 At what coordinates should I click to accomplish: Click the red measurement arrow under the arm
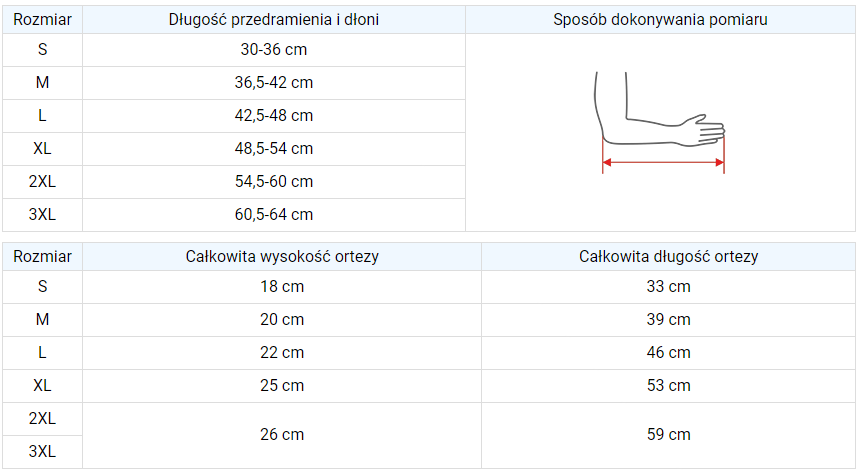click(x=662, y=161)
